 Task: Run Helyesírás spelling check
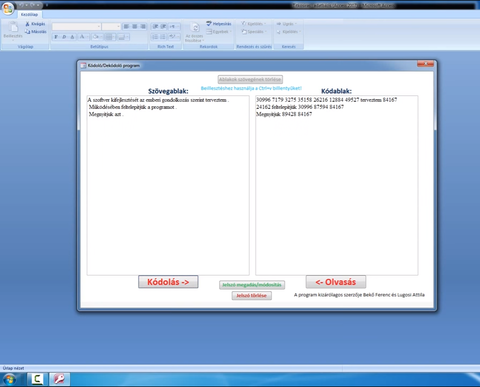pos(219,24)
